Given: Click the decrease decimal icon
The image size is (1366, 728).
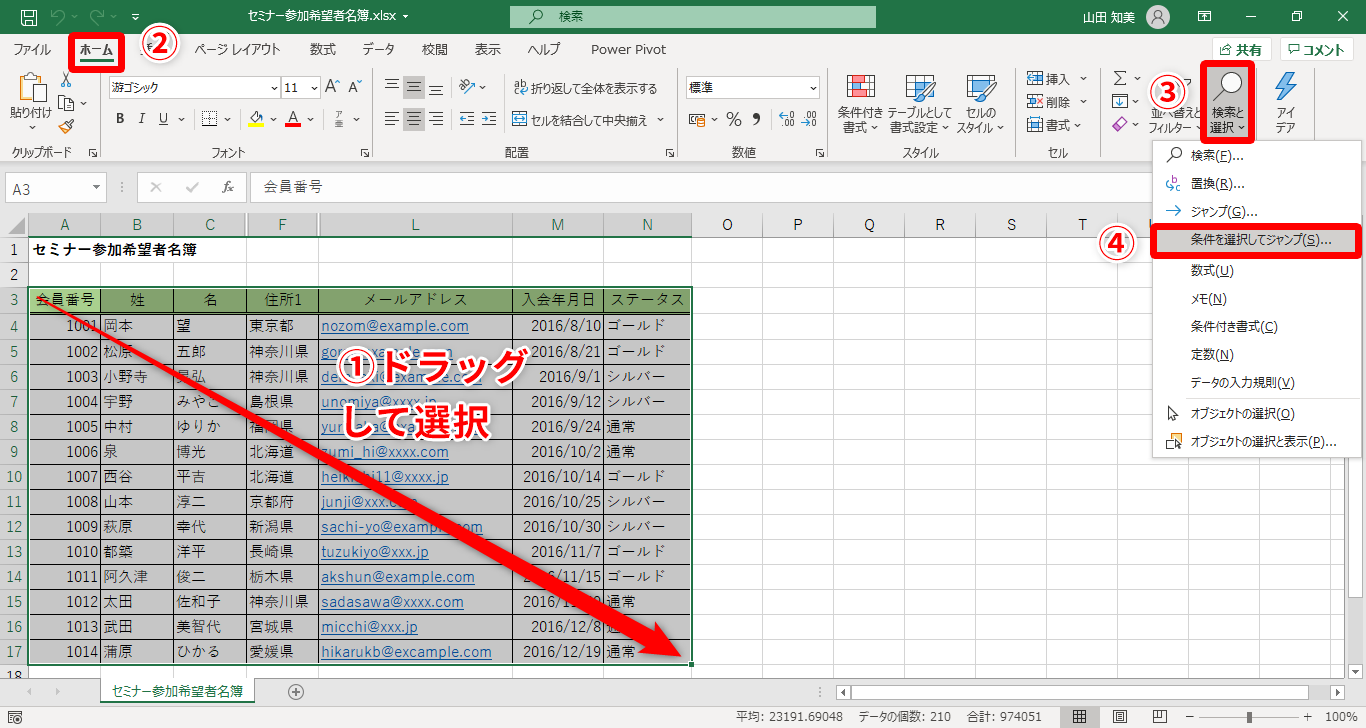Looking at the screenshot, I should [x=809, y=119].
